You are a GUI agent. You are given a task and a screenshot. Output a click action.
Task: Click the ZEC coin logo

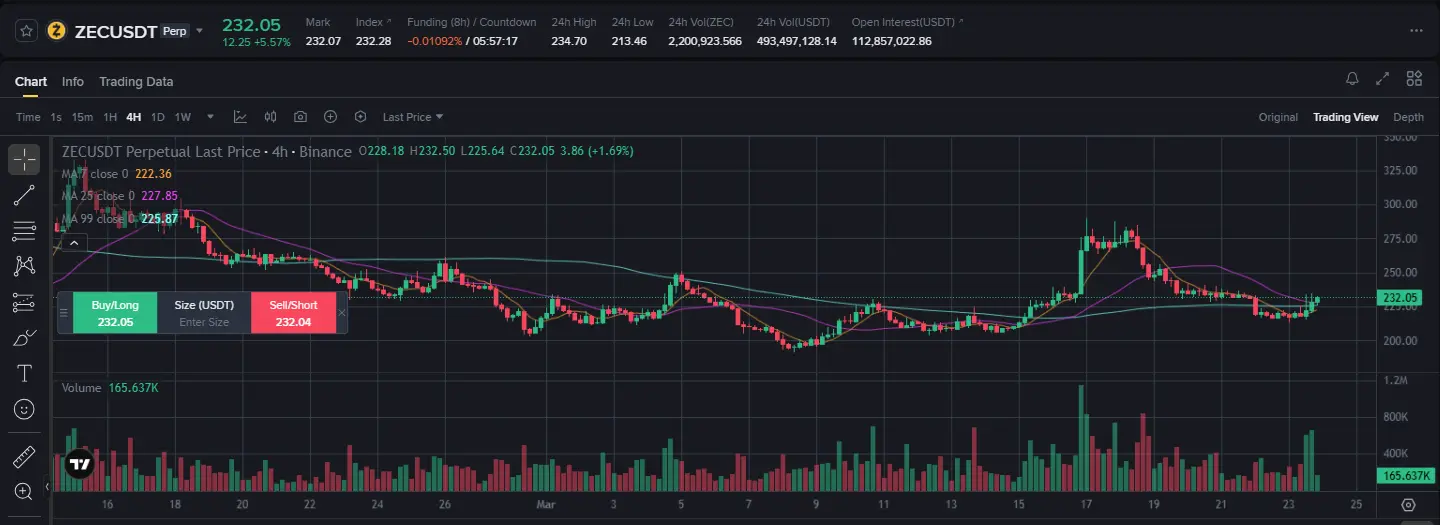coord(57,31)
